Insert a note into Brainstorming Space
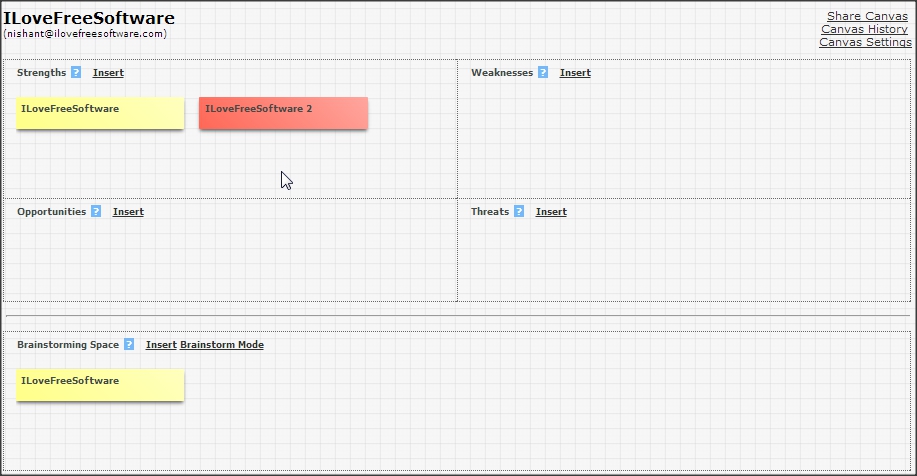The height and width of the screenshot is (476, 917). pos(161,344)
